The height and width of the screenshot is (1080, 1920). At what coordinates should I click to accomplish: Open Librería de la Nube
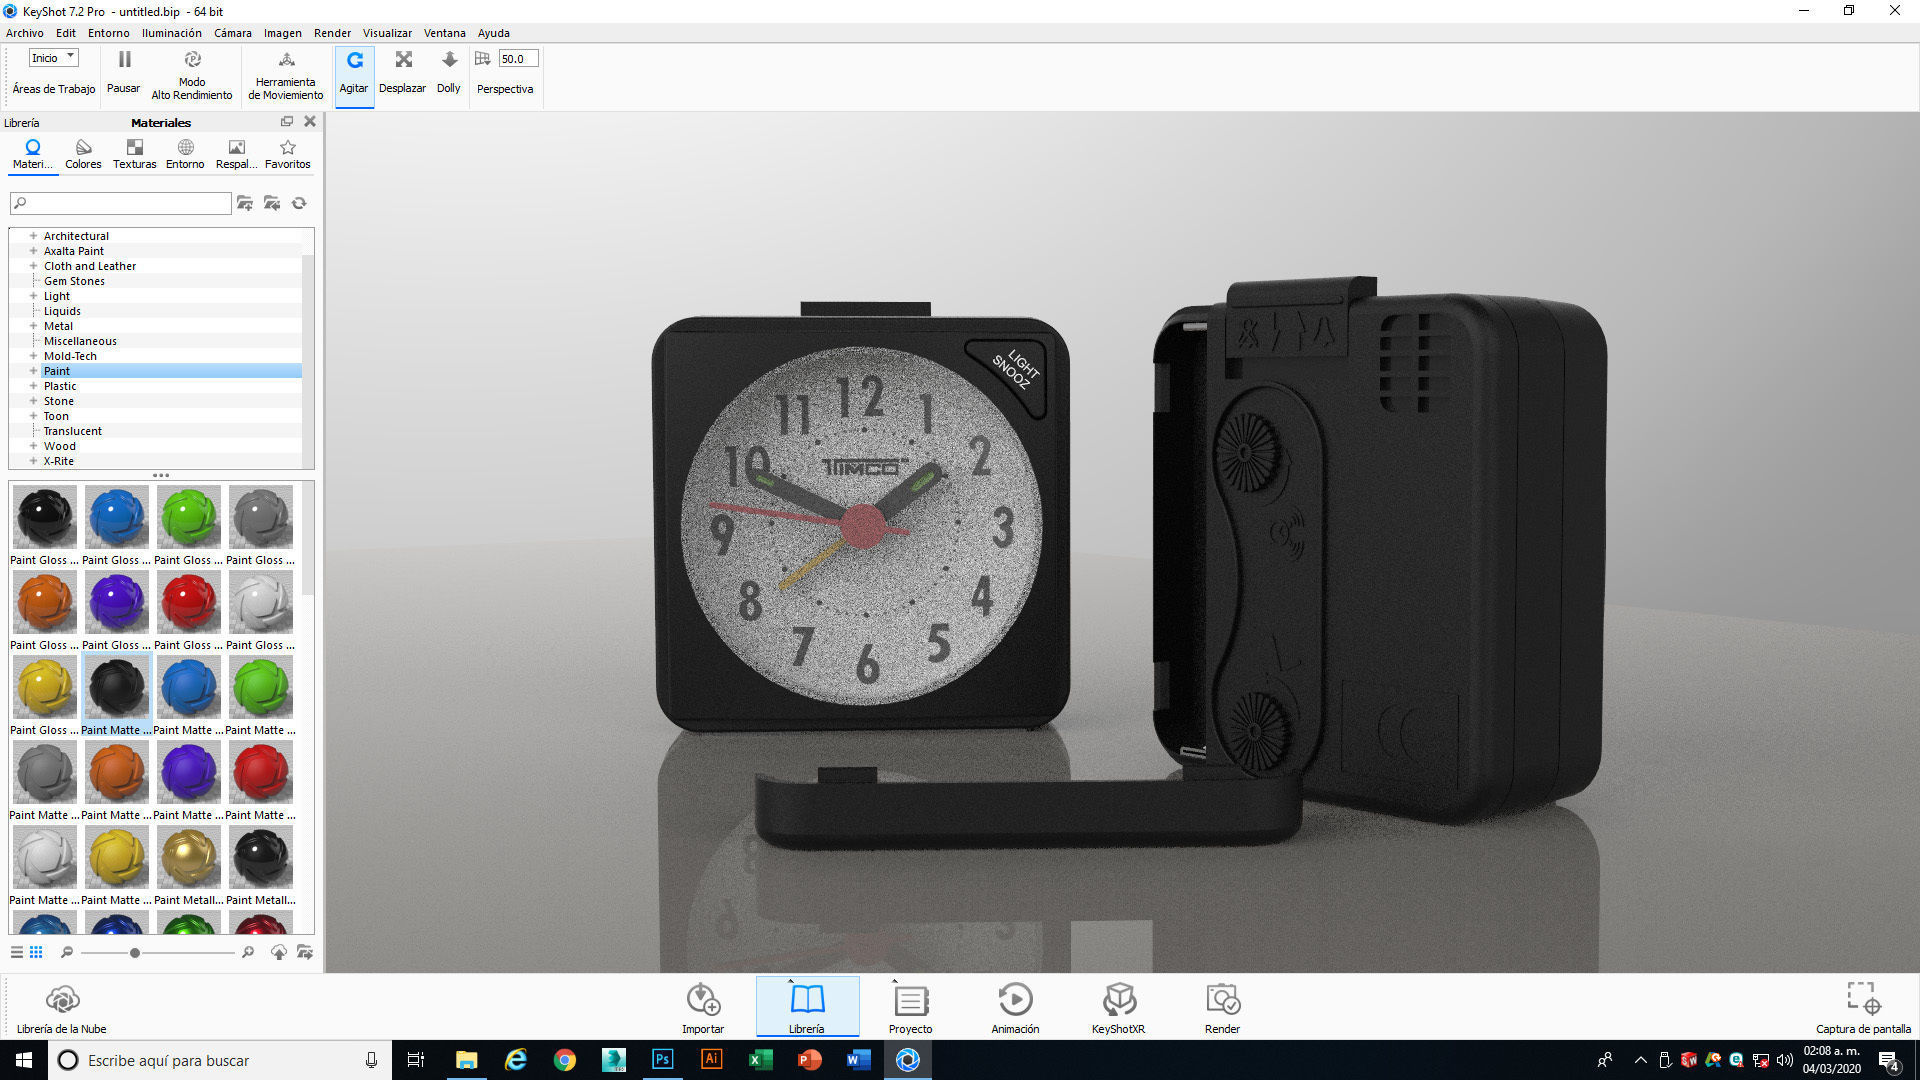pyautogui.click(x=62, y=1007)
